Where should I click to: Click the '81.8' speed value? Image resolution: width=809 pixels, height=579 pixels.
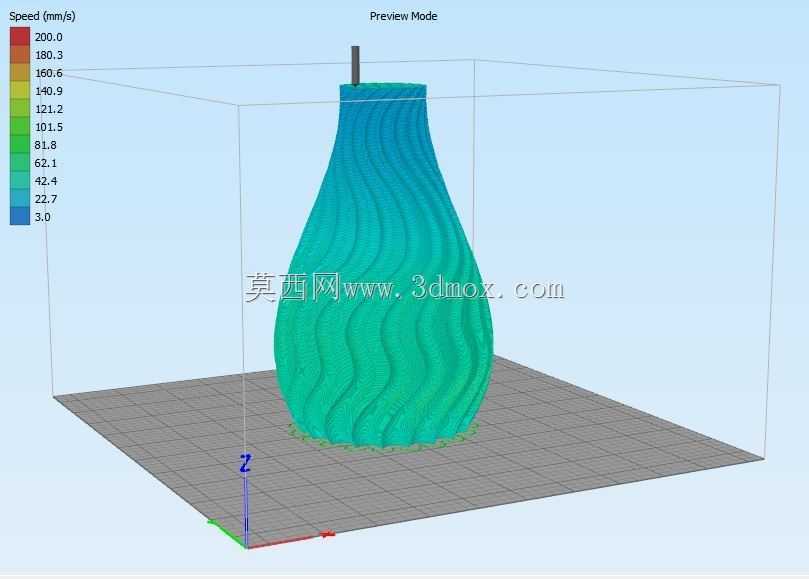click(45, 146)
